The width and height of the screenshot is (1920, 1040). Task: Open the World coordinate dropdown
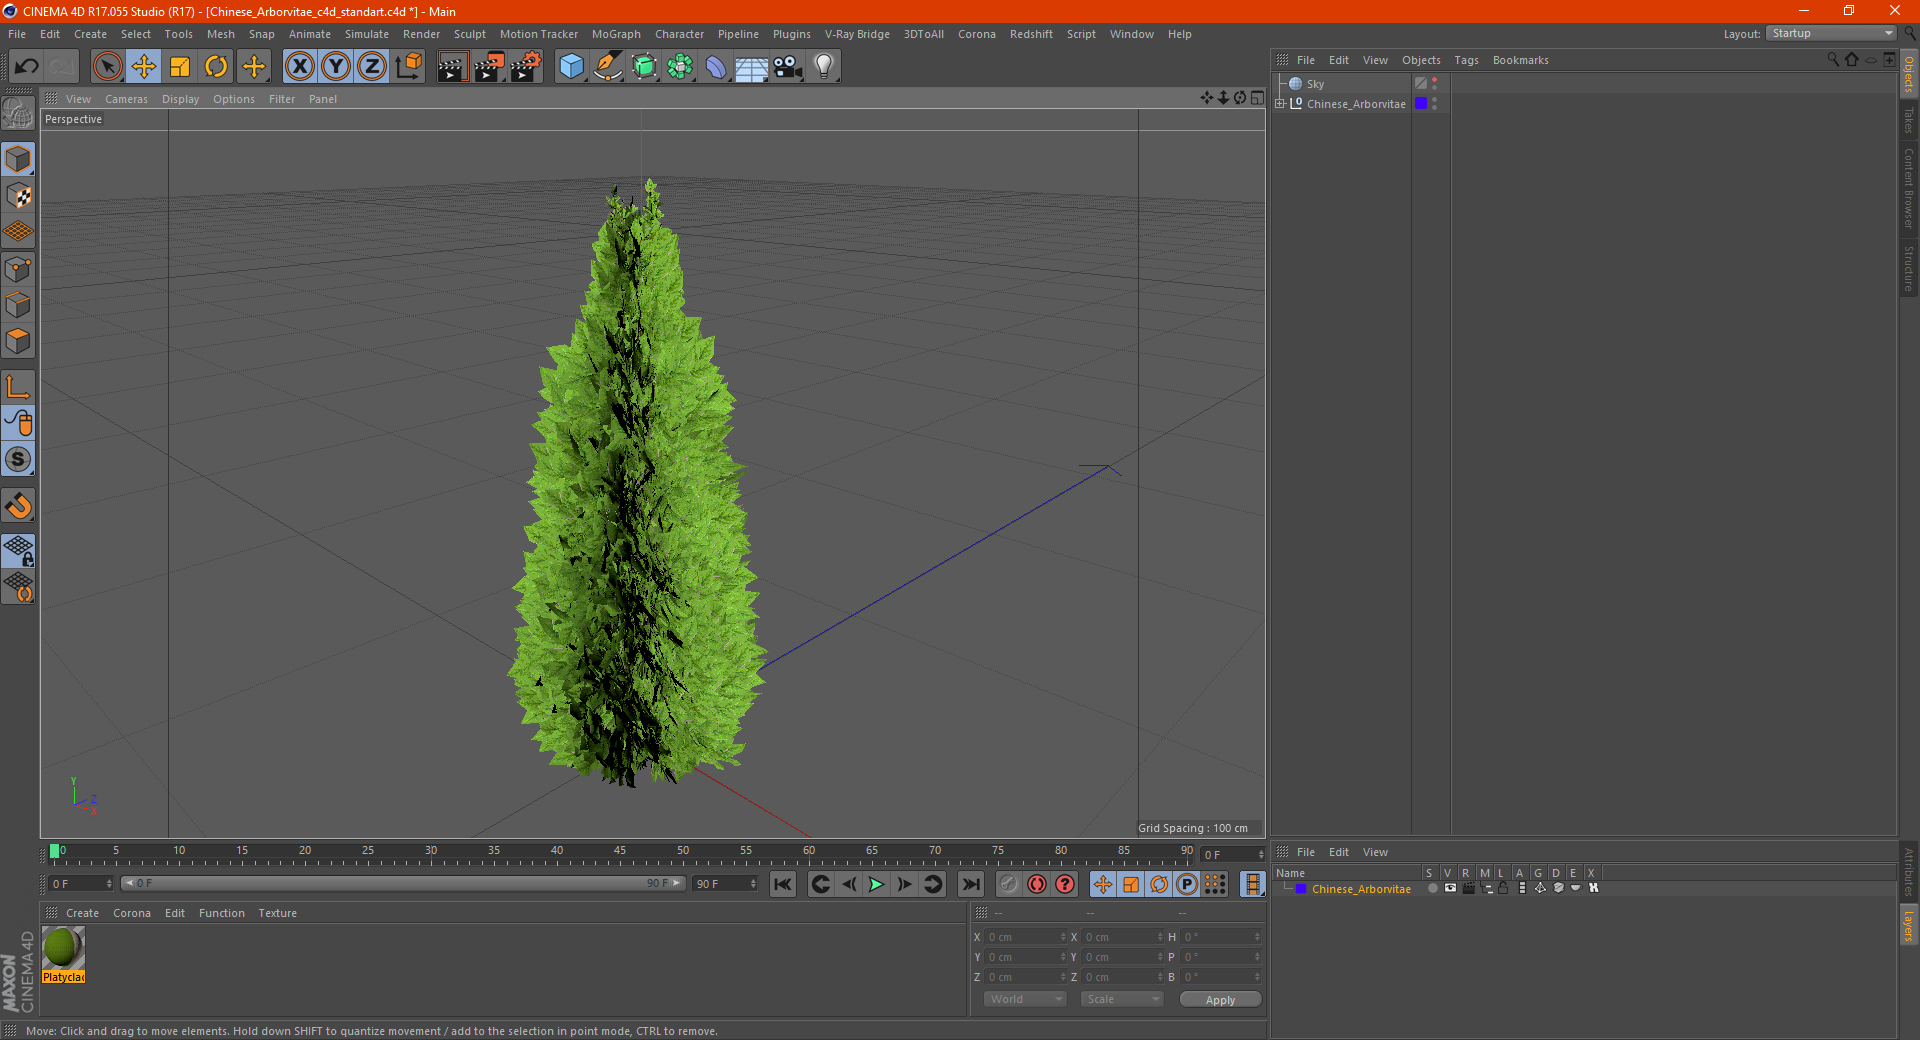1025,999
